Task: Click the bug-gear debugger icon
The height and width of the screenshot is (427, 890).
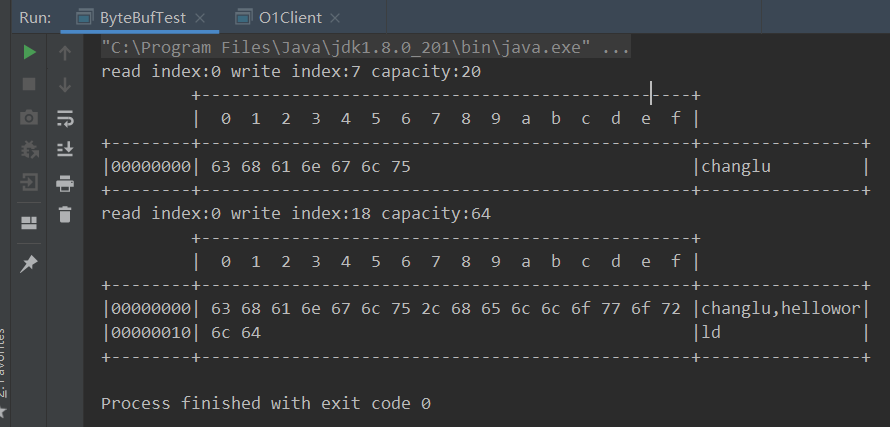Action: pyautogui.click(x=29, y=150)
